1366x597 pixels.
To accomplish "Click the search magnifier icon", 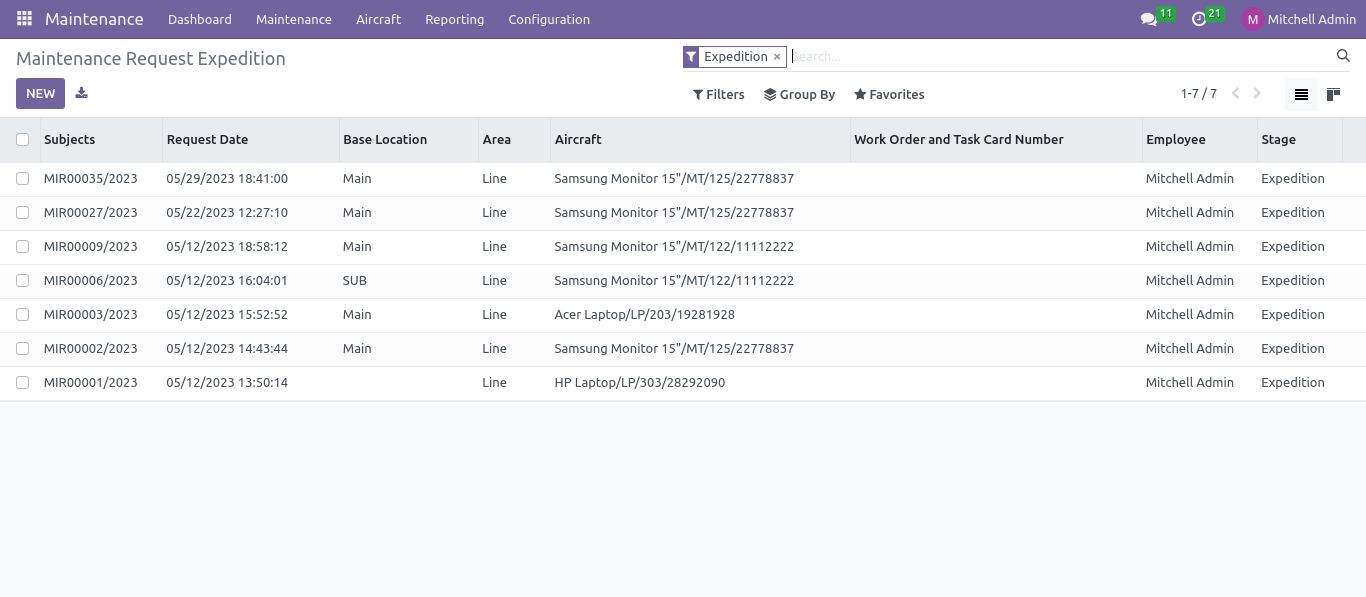I will point(1343,56).
